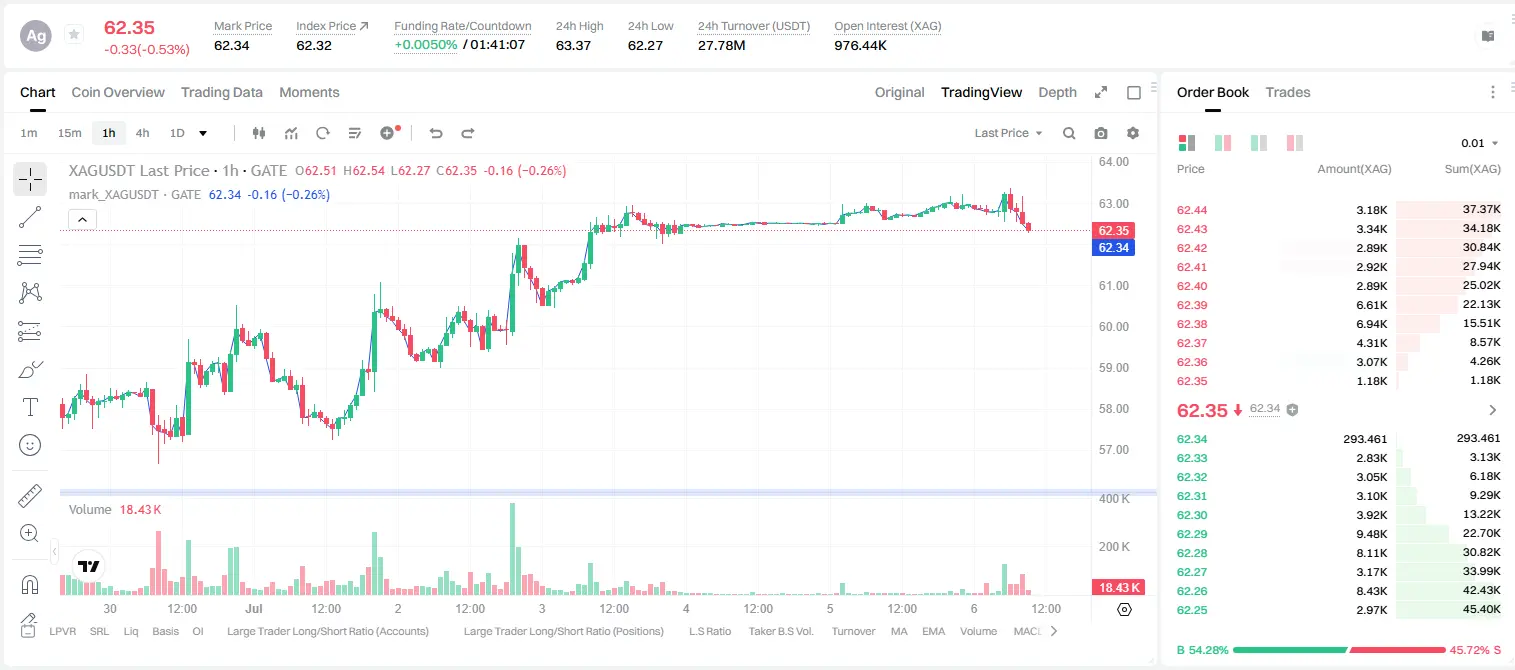The height and width of the screenshot is (670, 1515).
Task: Click the 62.34 mark price chart label
Action: [1114, 248]
